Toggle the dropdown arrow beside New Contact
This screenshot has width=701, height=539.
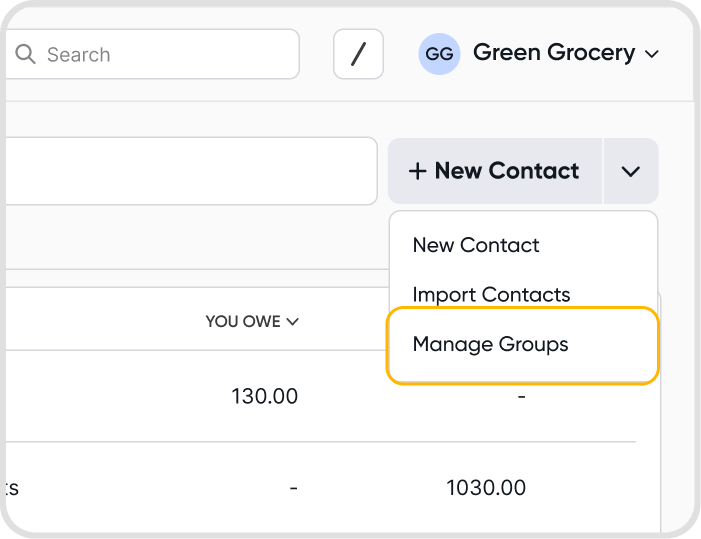point(630,172)
